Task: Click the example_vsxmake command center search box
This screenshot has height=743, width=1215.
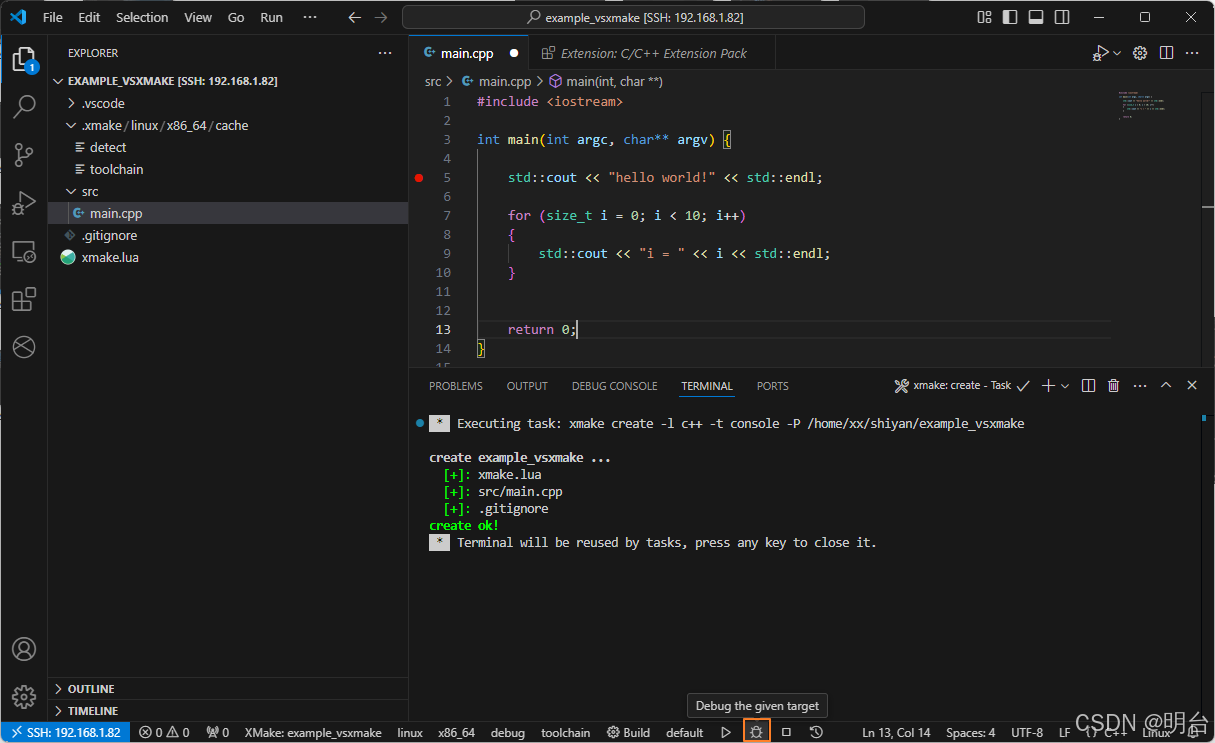Action: [x=633, y=17]
